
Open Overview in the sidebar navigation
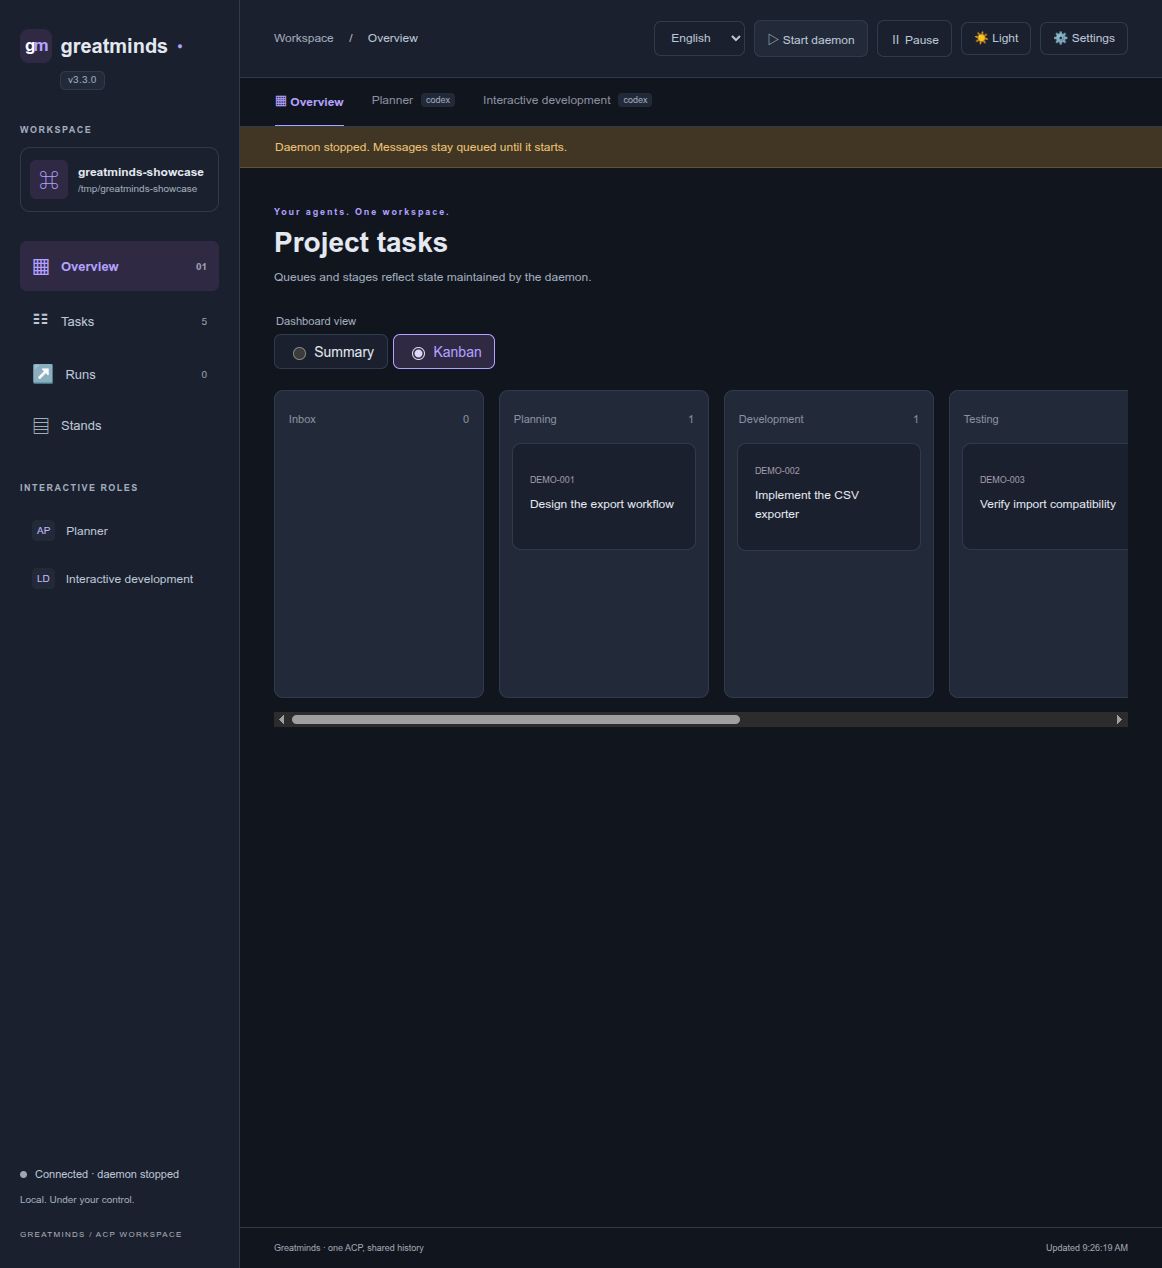click(x=119, y=266)
